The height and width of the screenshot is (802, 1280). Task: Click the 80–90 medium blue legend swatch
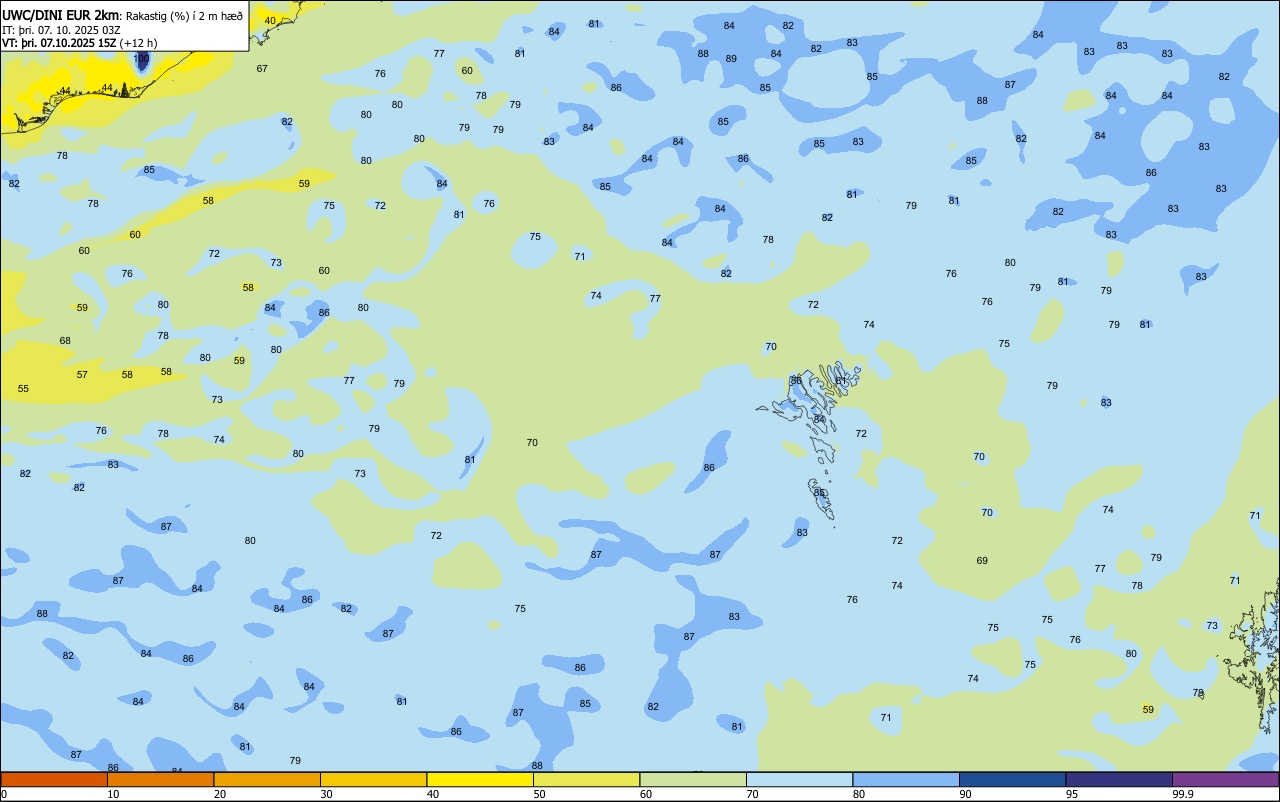click(x=906, y=779)
